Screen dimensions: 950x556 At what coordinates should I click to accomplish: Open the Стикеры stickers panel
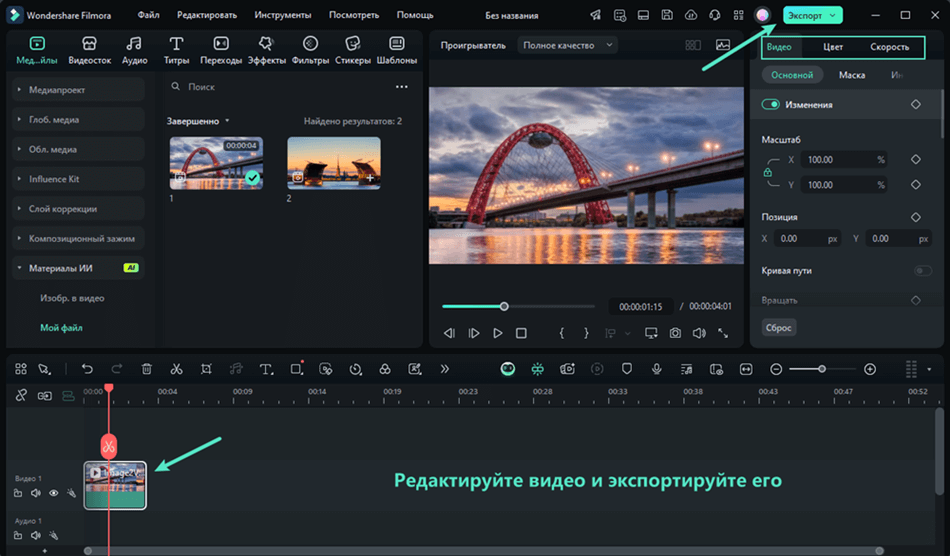click(353, 50)
